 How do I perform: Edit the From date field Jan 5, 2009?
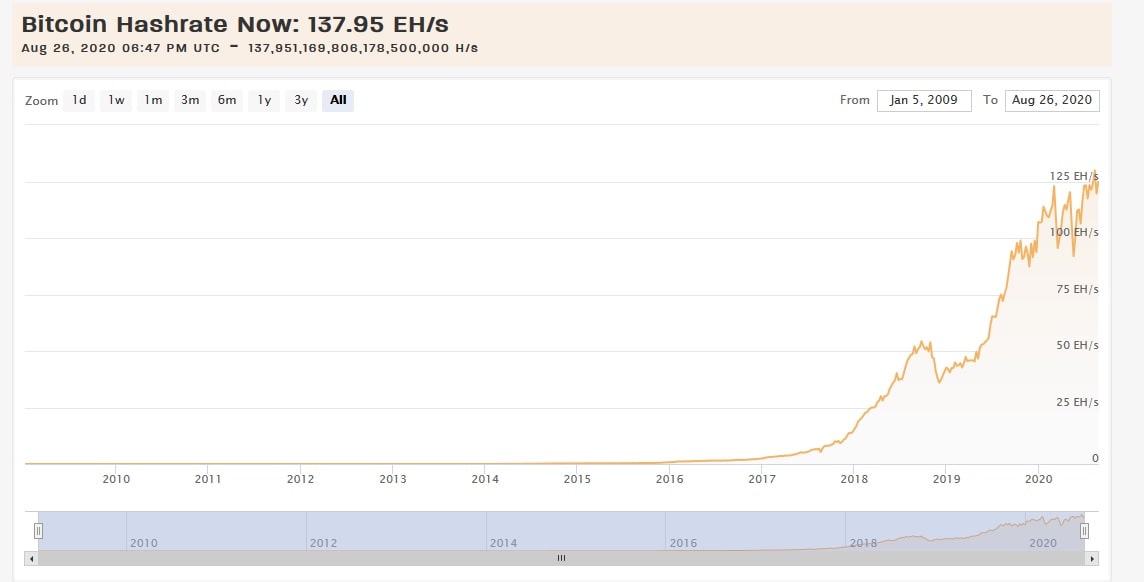coord(924,101)
